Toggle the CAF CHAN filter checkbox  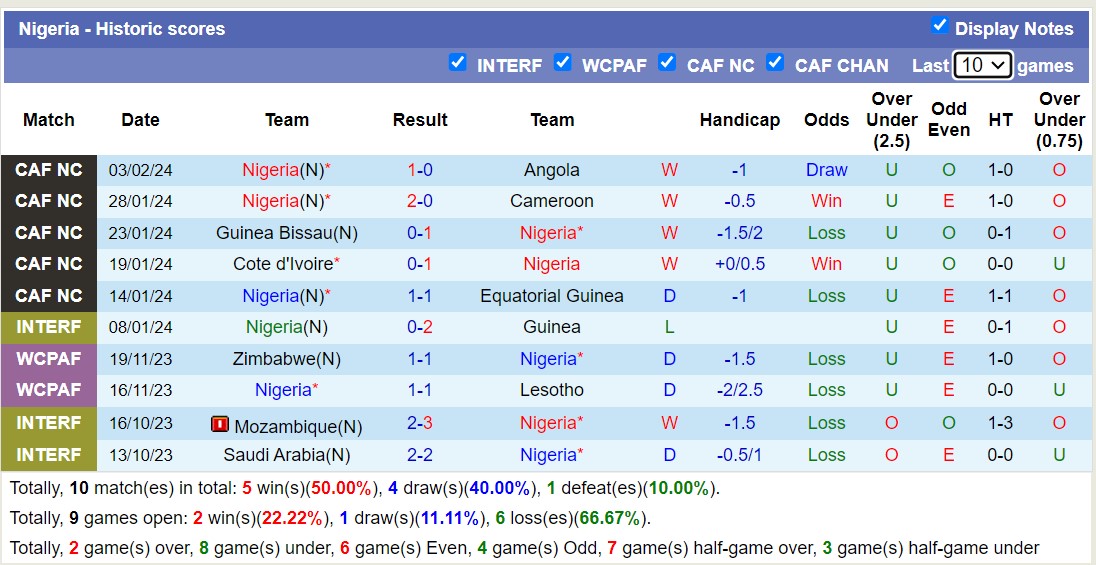pos(774,62)
